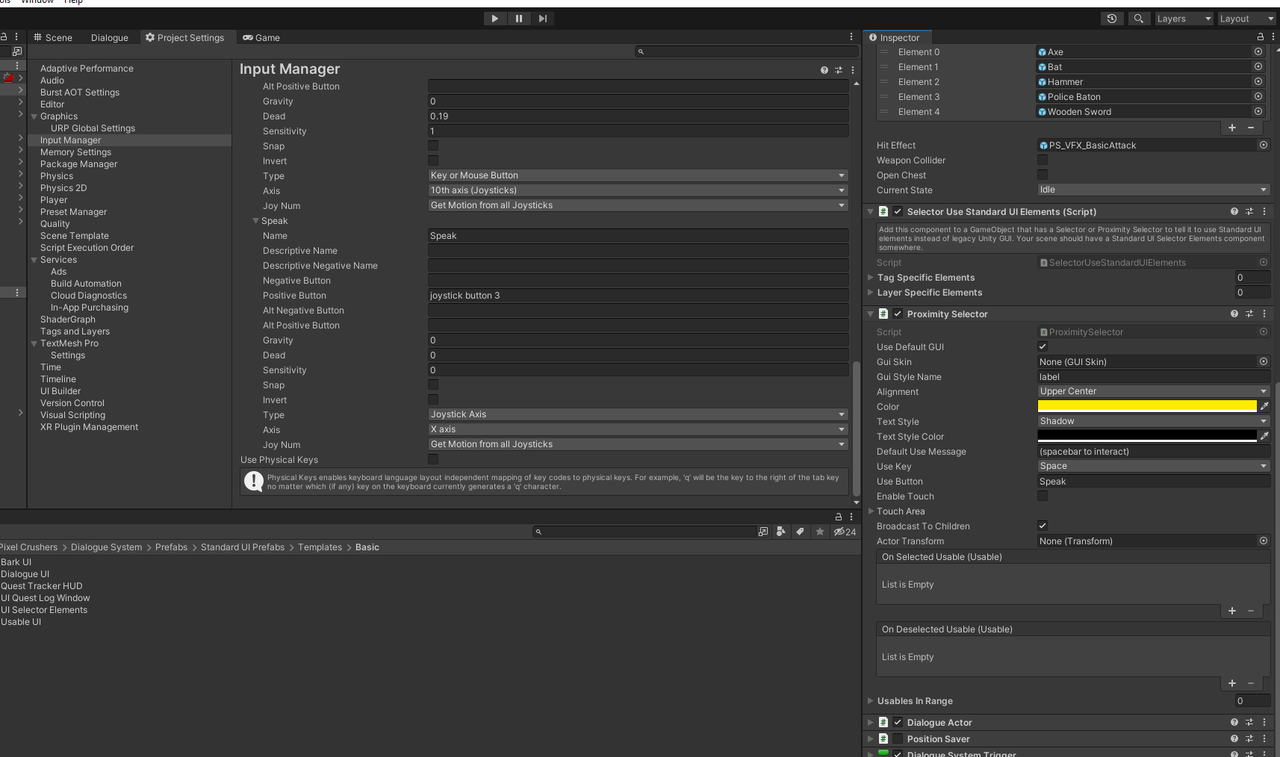The height and width of the screenshot is (757, 1280).
Task: Open Input Manager three-dot menu
Action: (x=853, y=70)
